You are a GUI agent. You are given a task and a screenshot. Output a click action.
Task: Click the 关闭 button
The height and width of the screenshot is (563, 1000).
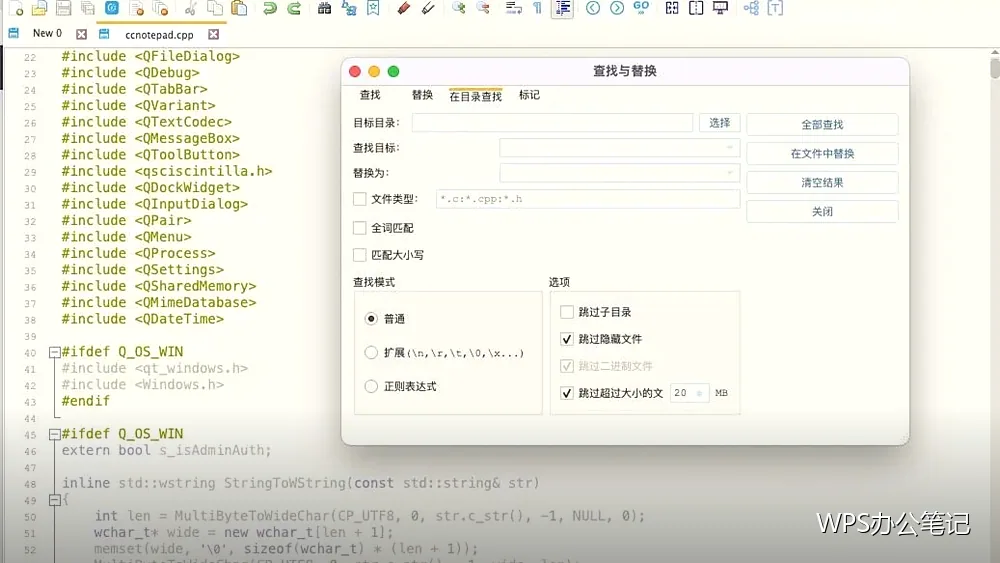(822, 212)
